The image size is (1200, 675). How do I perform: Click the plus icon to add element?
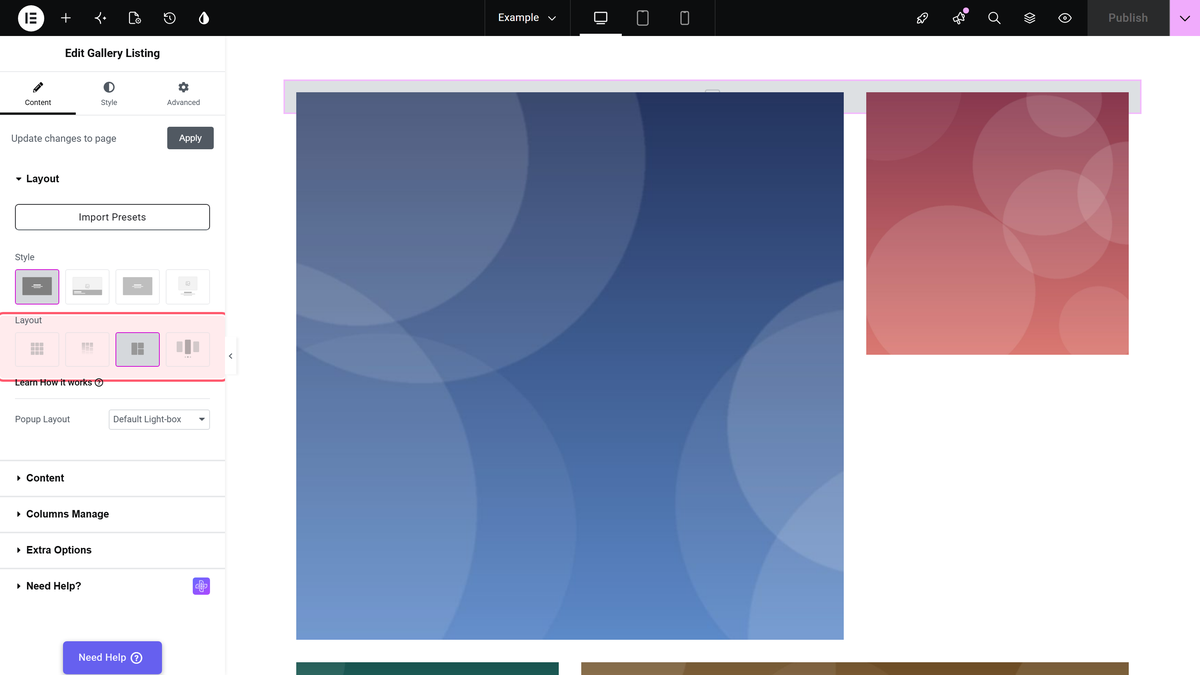pyautogui.click(x=66, y=18)
